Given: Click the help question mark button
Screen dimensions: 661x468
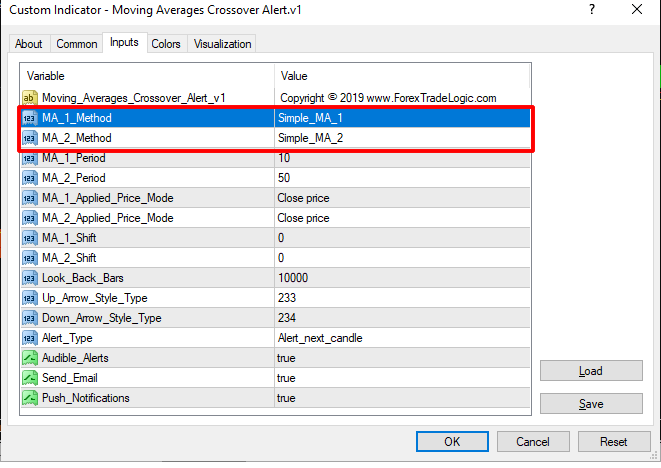Looking at the screenshot, I should coord(592,10).
